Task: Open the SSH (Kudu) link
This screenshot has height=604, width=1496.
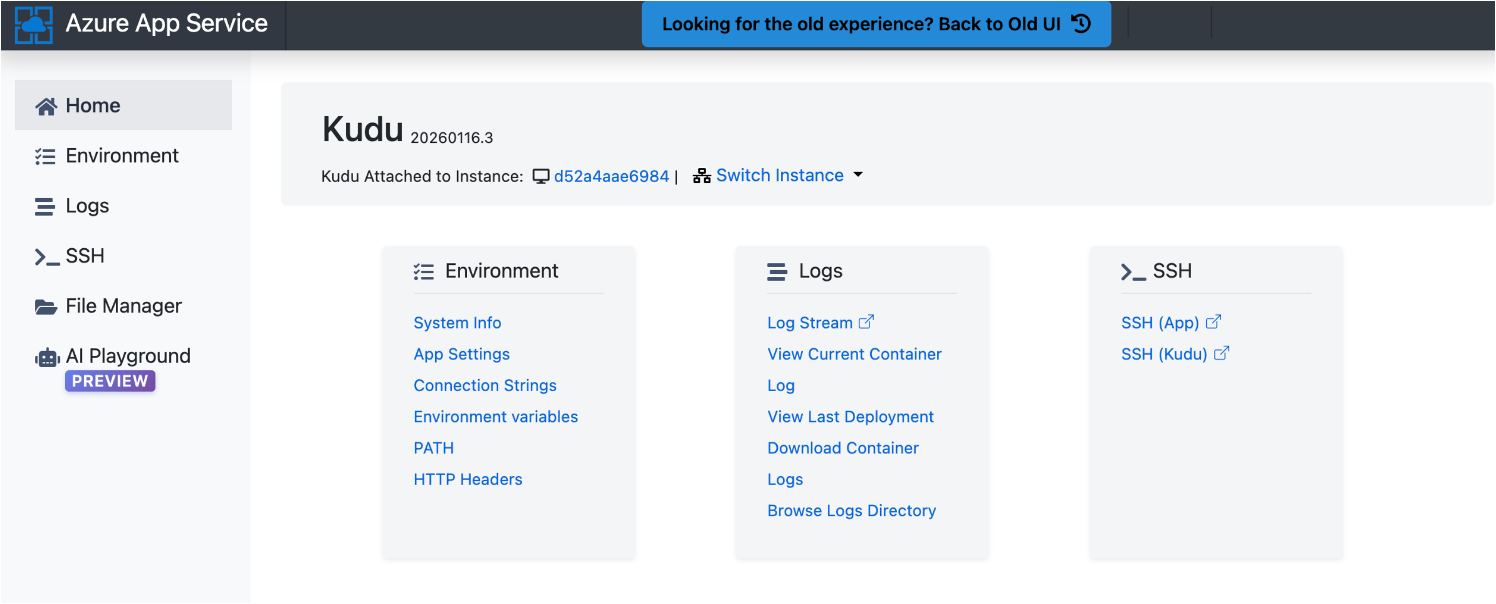Action: coord(1164,354)
